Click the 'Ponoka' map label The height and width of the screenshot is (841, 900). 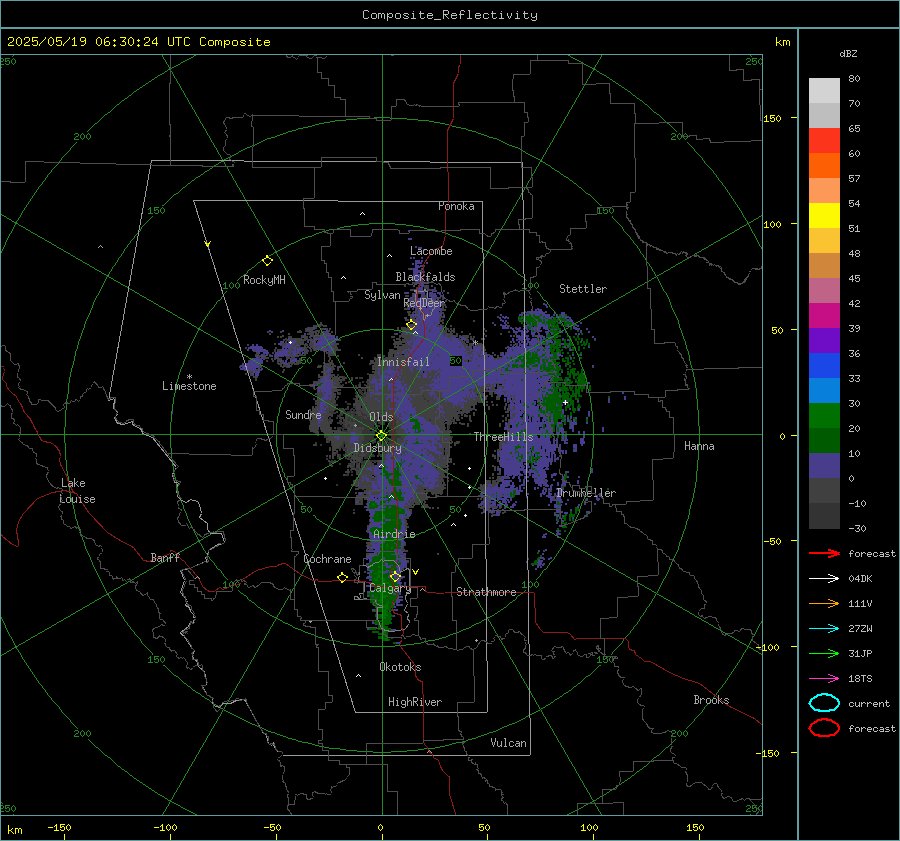click(456, 206)
